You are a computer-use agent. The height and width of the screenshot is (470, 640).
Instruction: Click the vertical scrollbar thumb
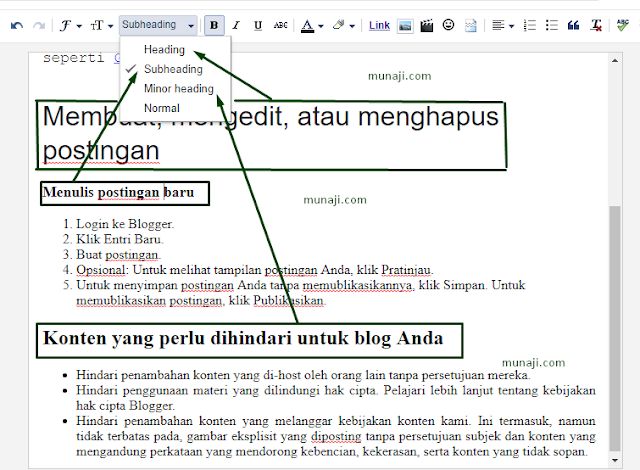[x=615, y=328]
